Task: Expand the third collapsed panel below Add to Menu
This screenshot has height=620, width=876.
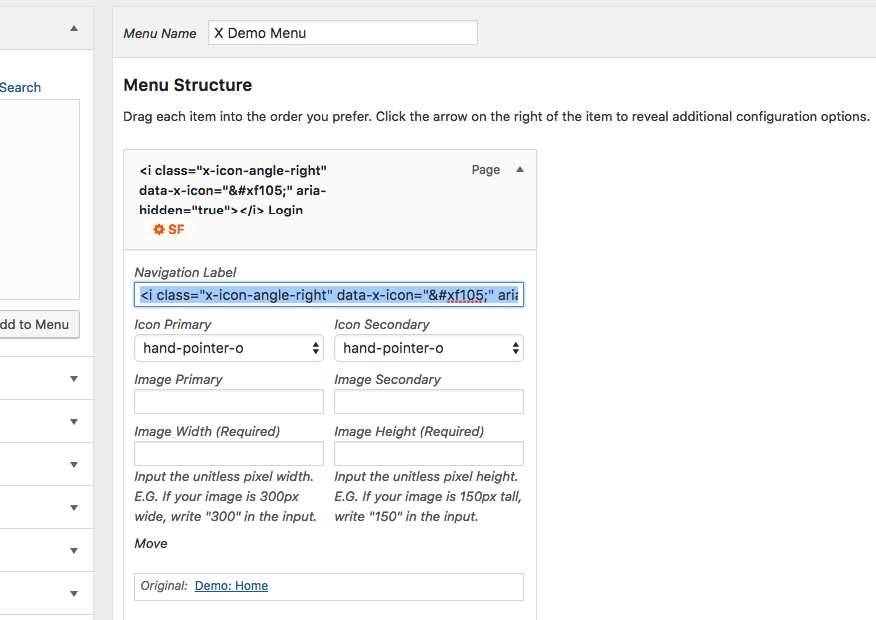Action: pyautogui.click(x=73, y=465)
